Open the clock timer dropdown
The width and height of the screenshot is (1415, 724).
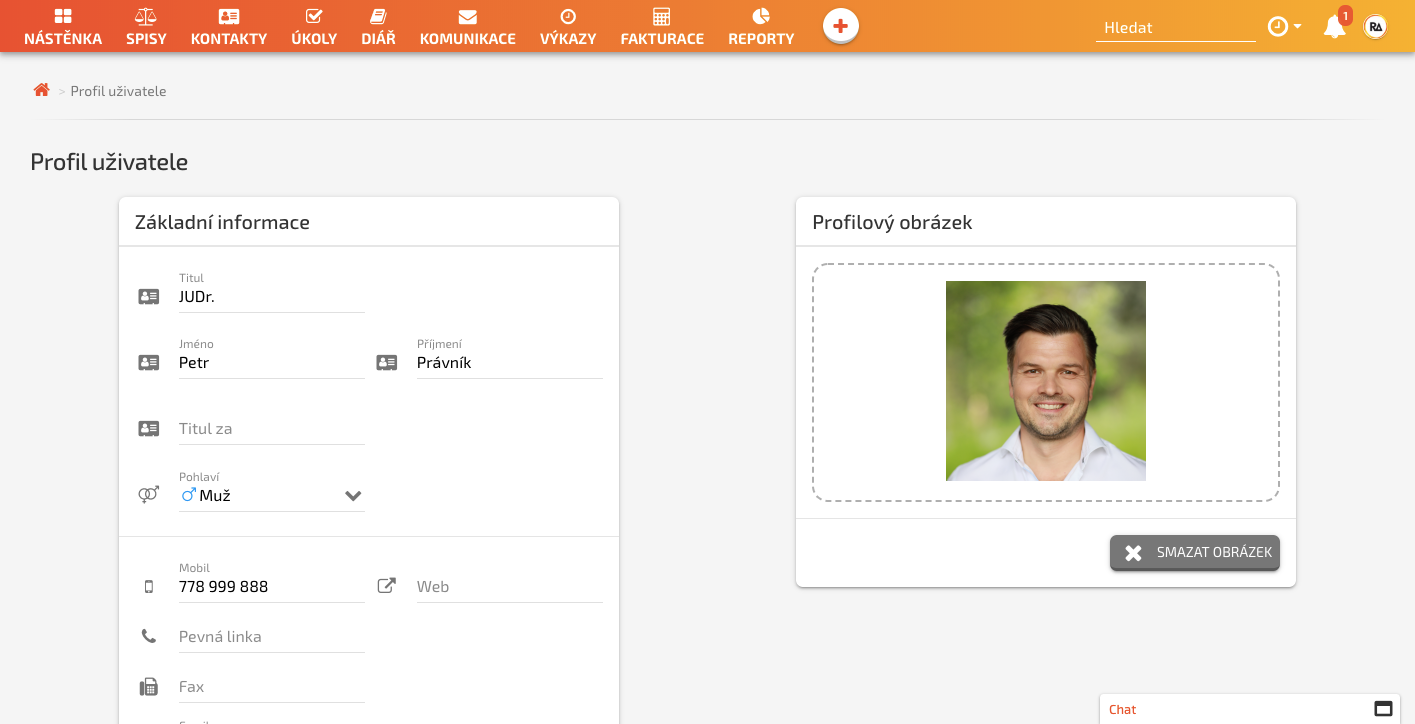coord(1284,27)
